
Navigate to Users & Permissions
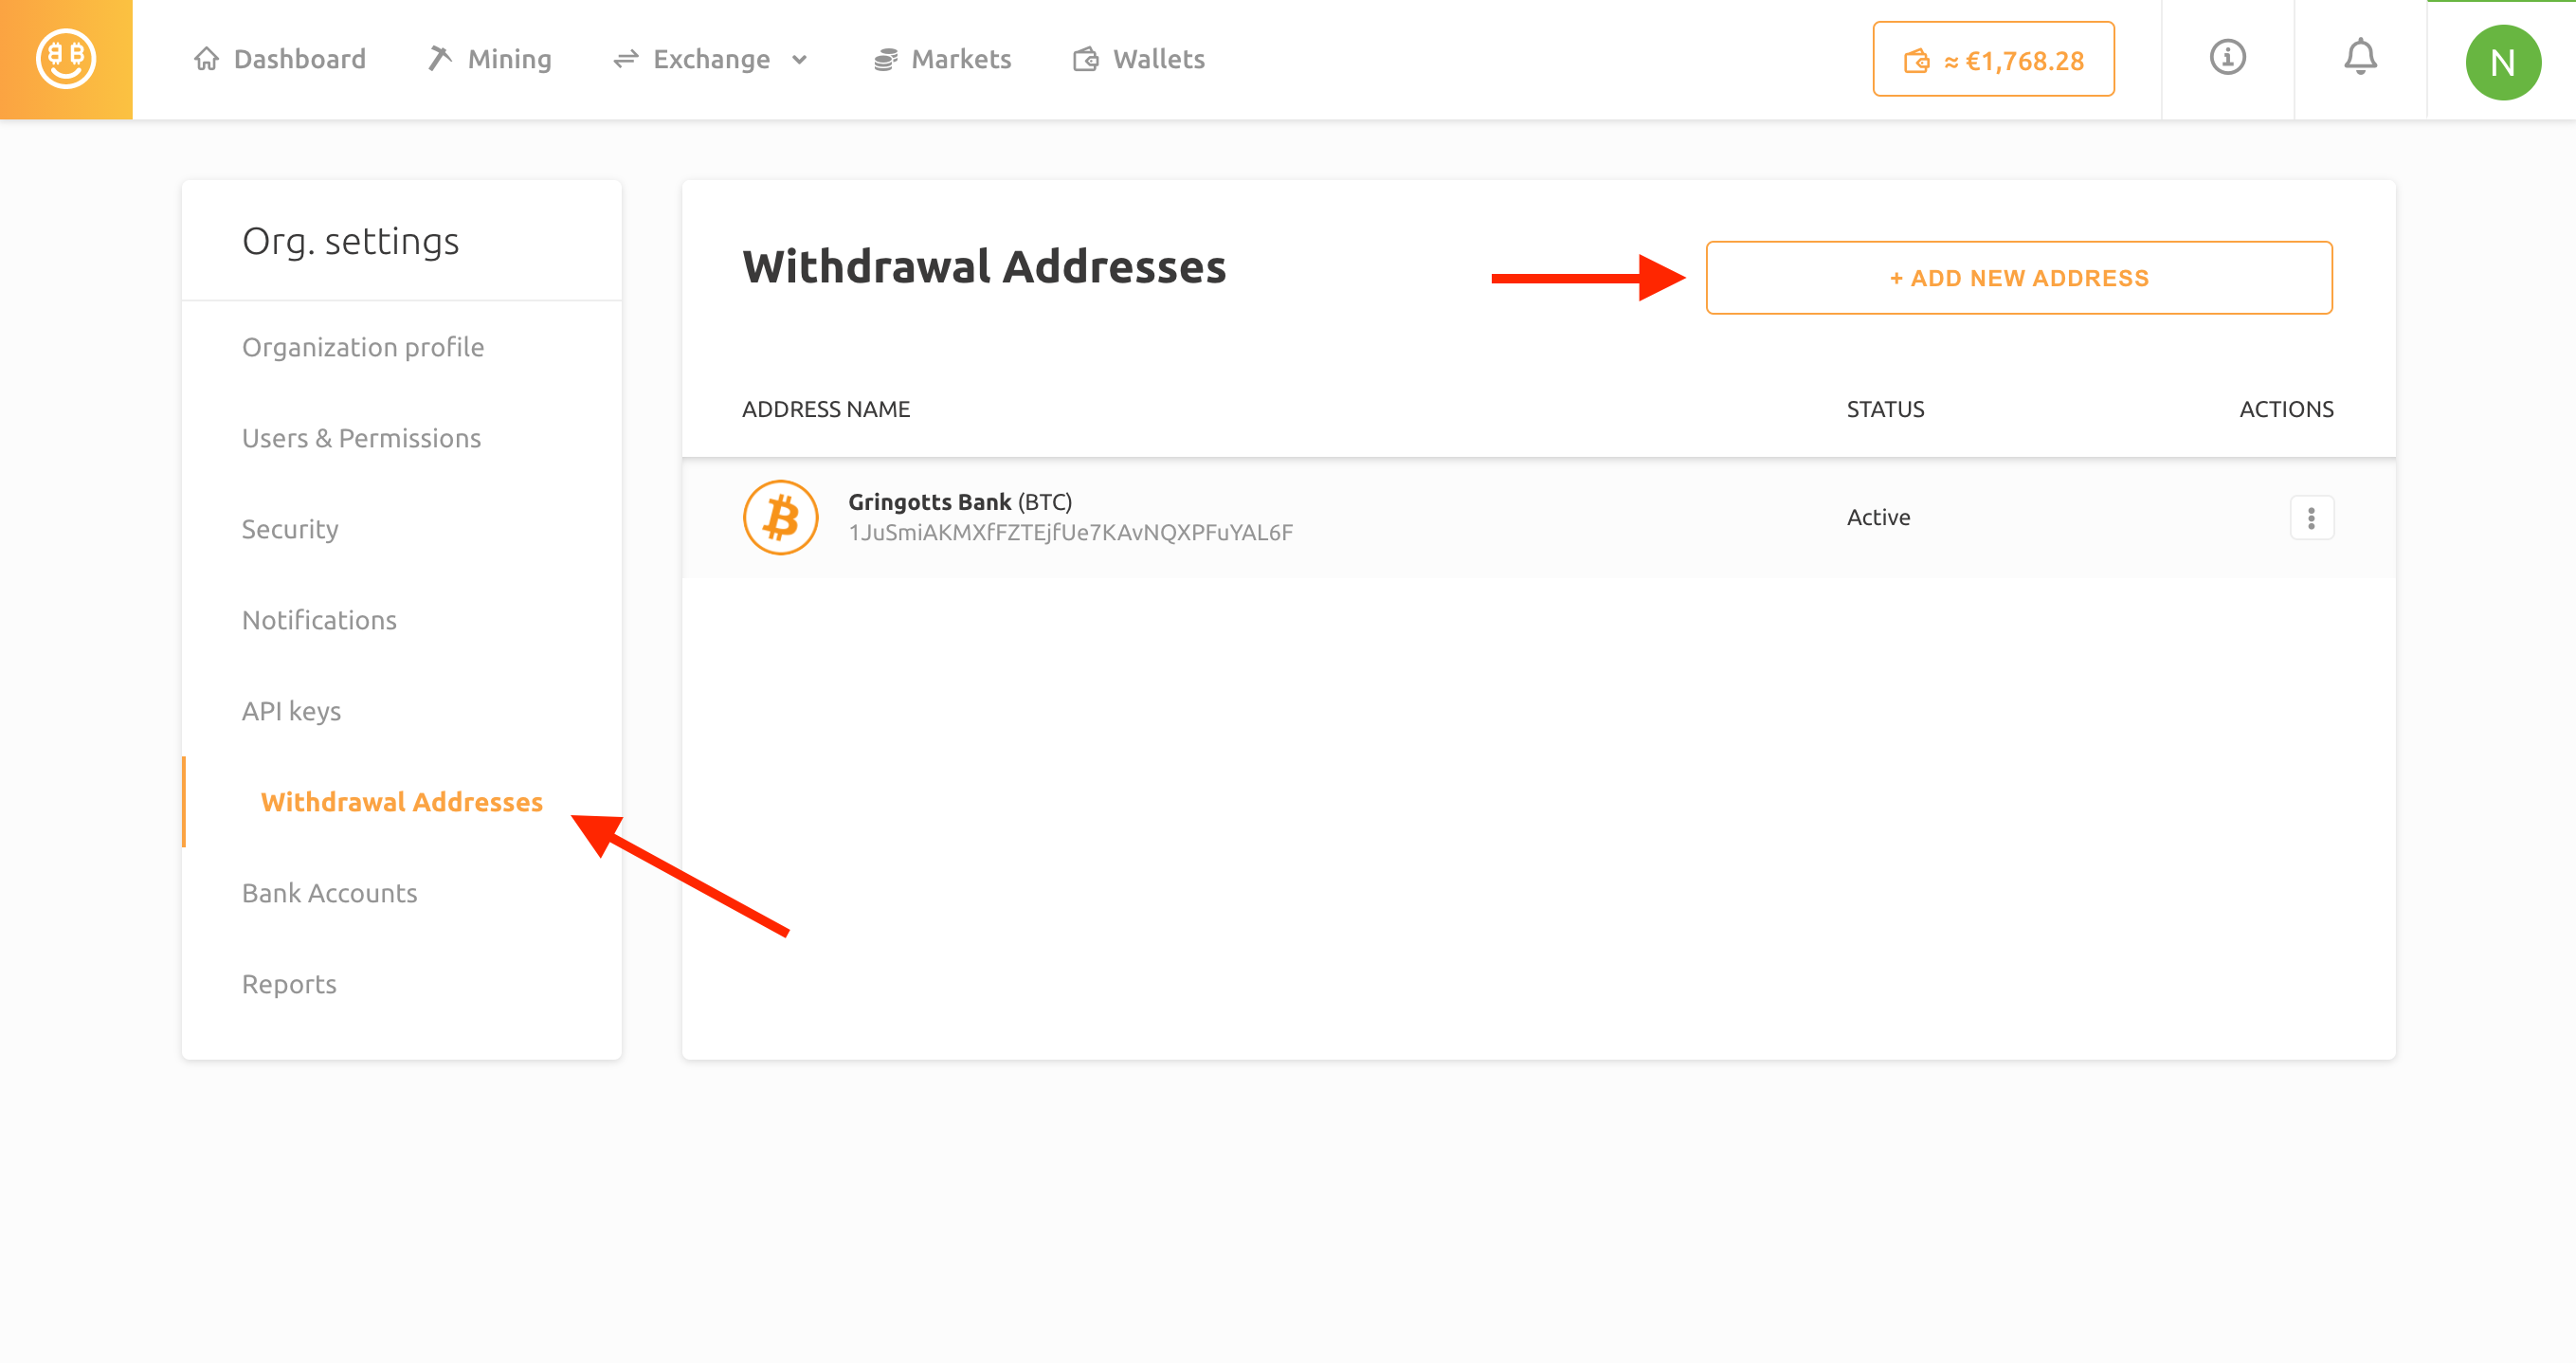coord(361,438)
